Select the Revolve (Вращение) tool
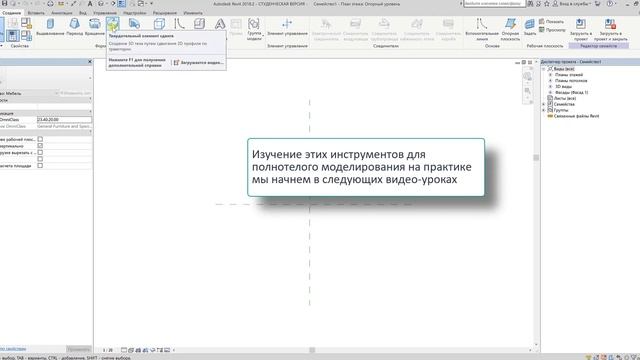 95,27
